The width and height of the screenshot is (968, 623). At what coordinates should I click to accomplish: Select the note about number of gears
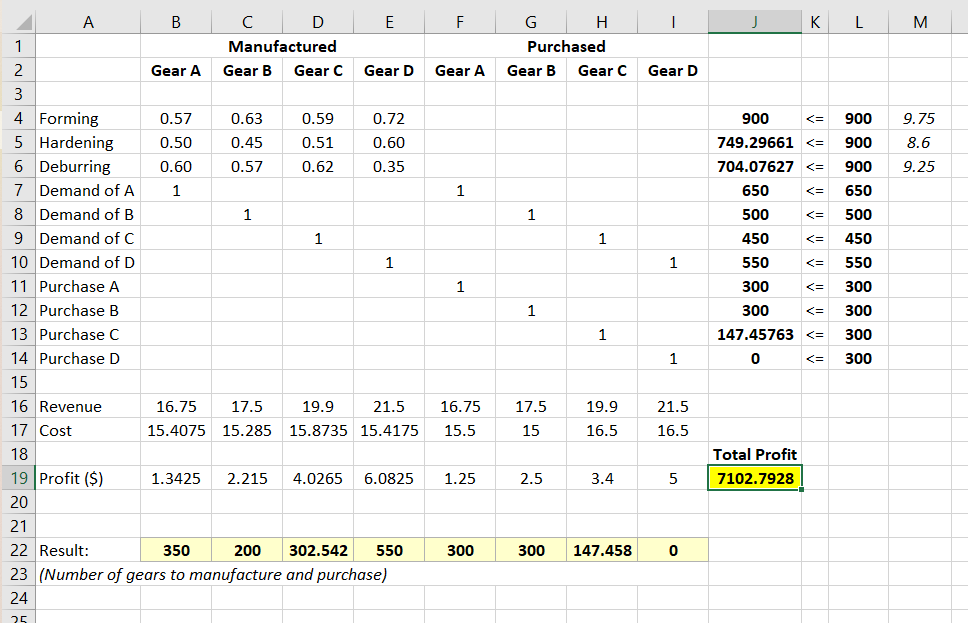click(x=212, y=574)
